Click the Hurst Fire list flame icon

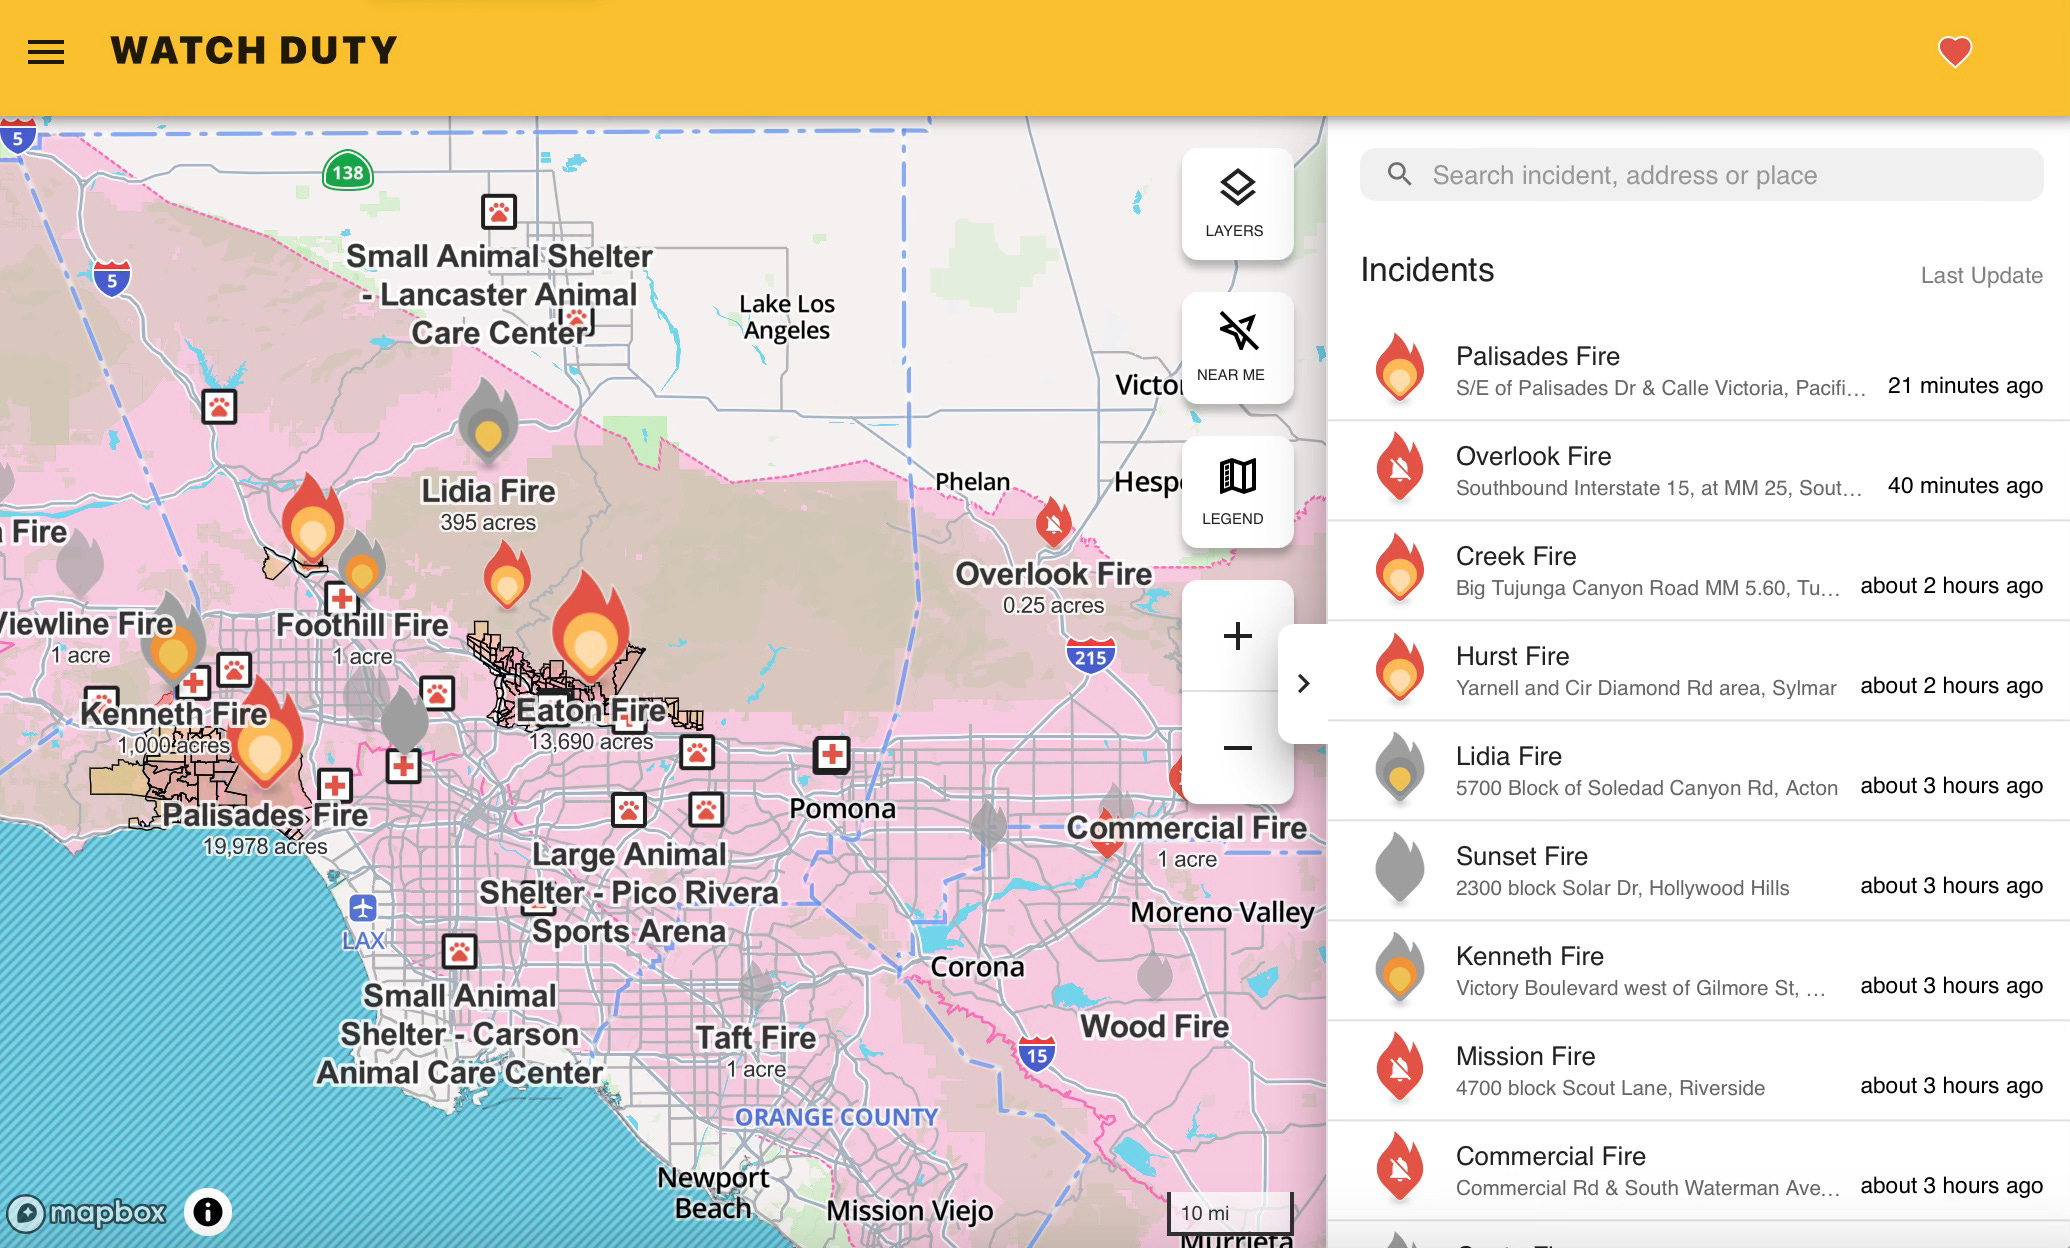point(1400,668)
